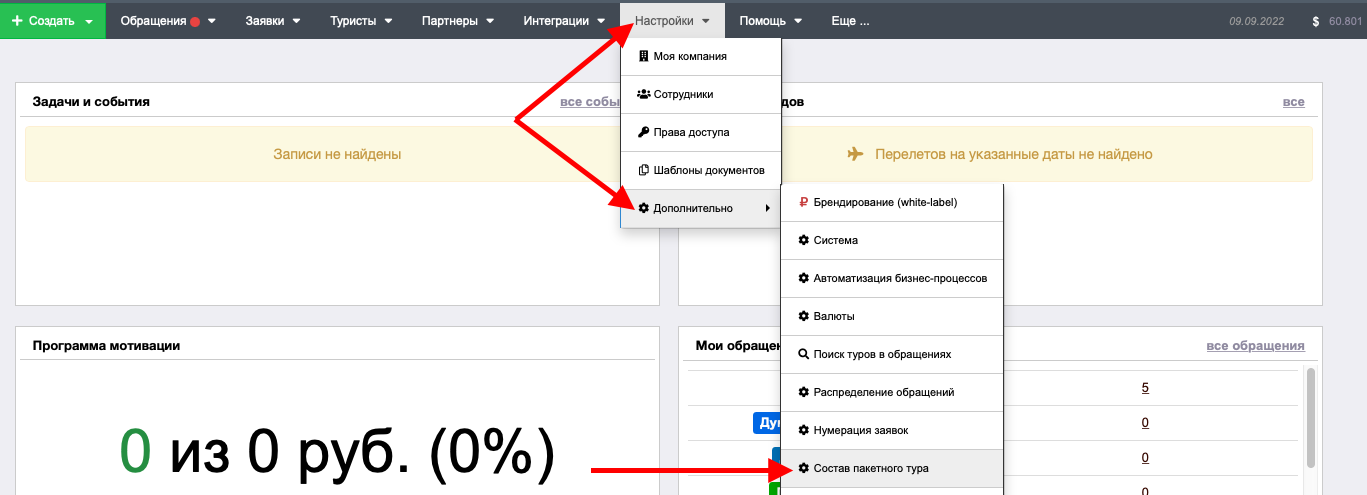Click gear icon next to Распределение обращений
This screenshot has height=495, width=1367.
tap(803, 392)
